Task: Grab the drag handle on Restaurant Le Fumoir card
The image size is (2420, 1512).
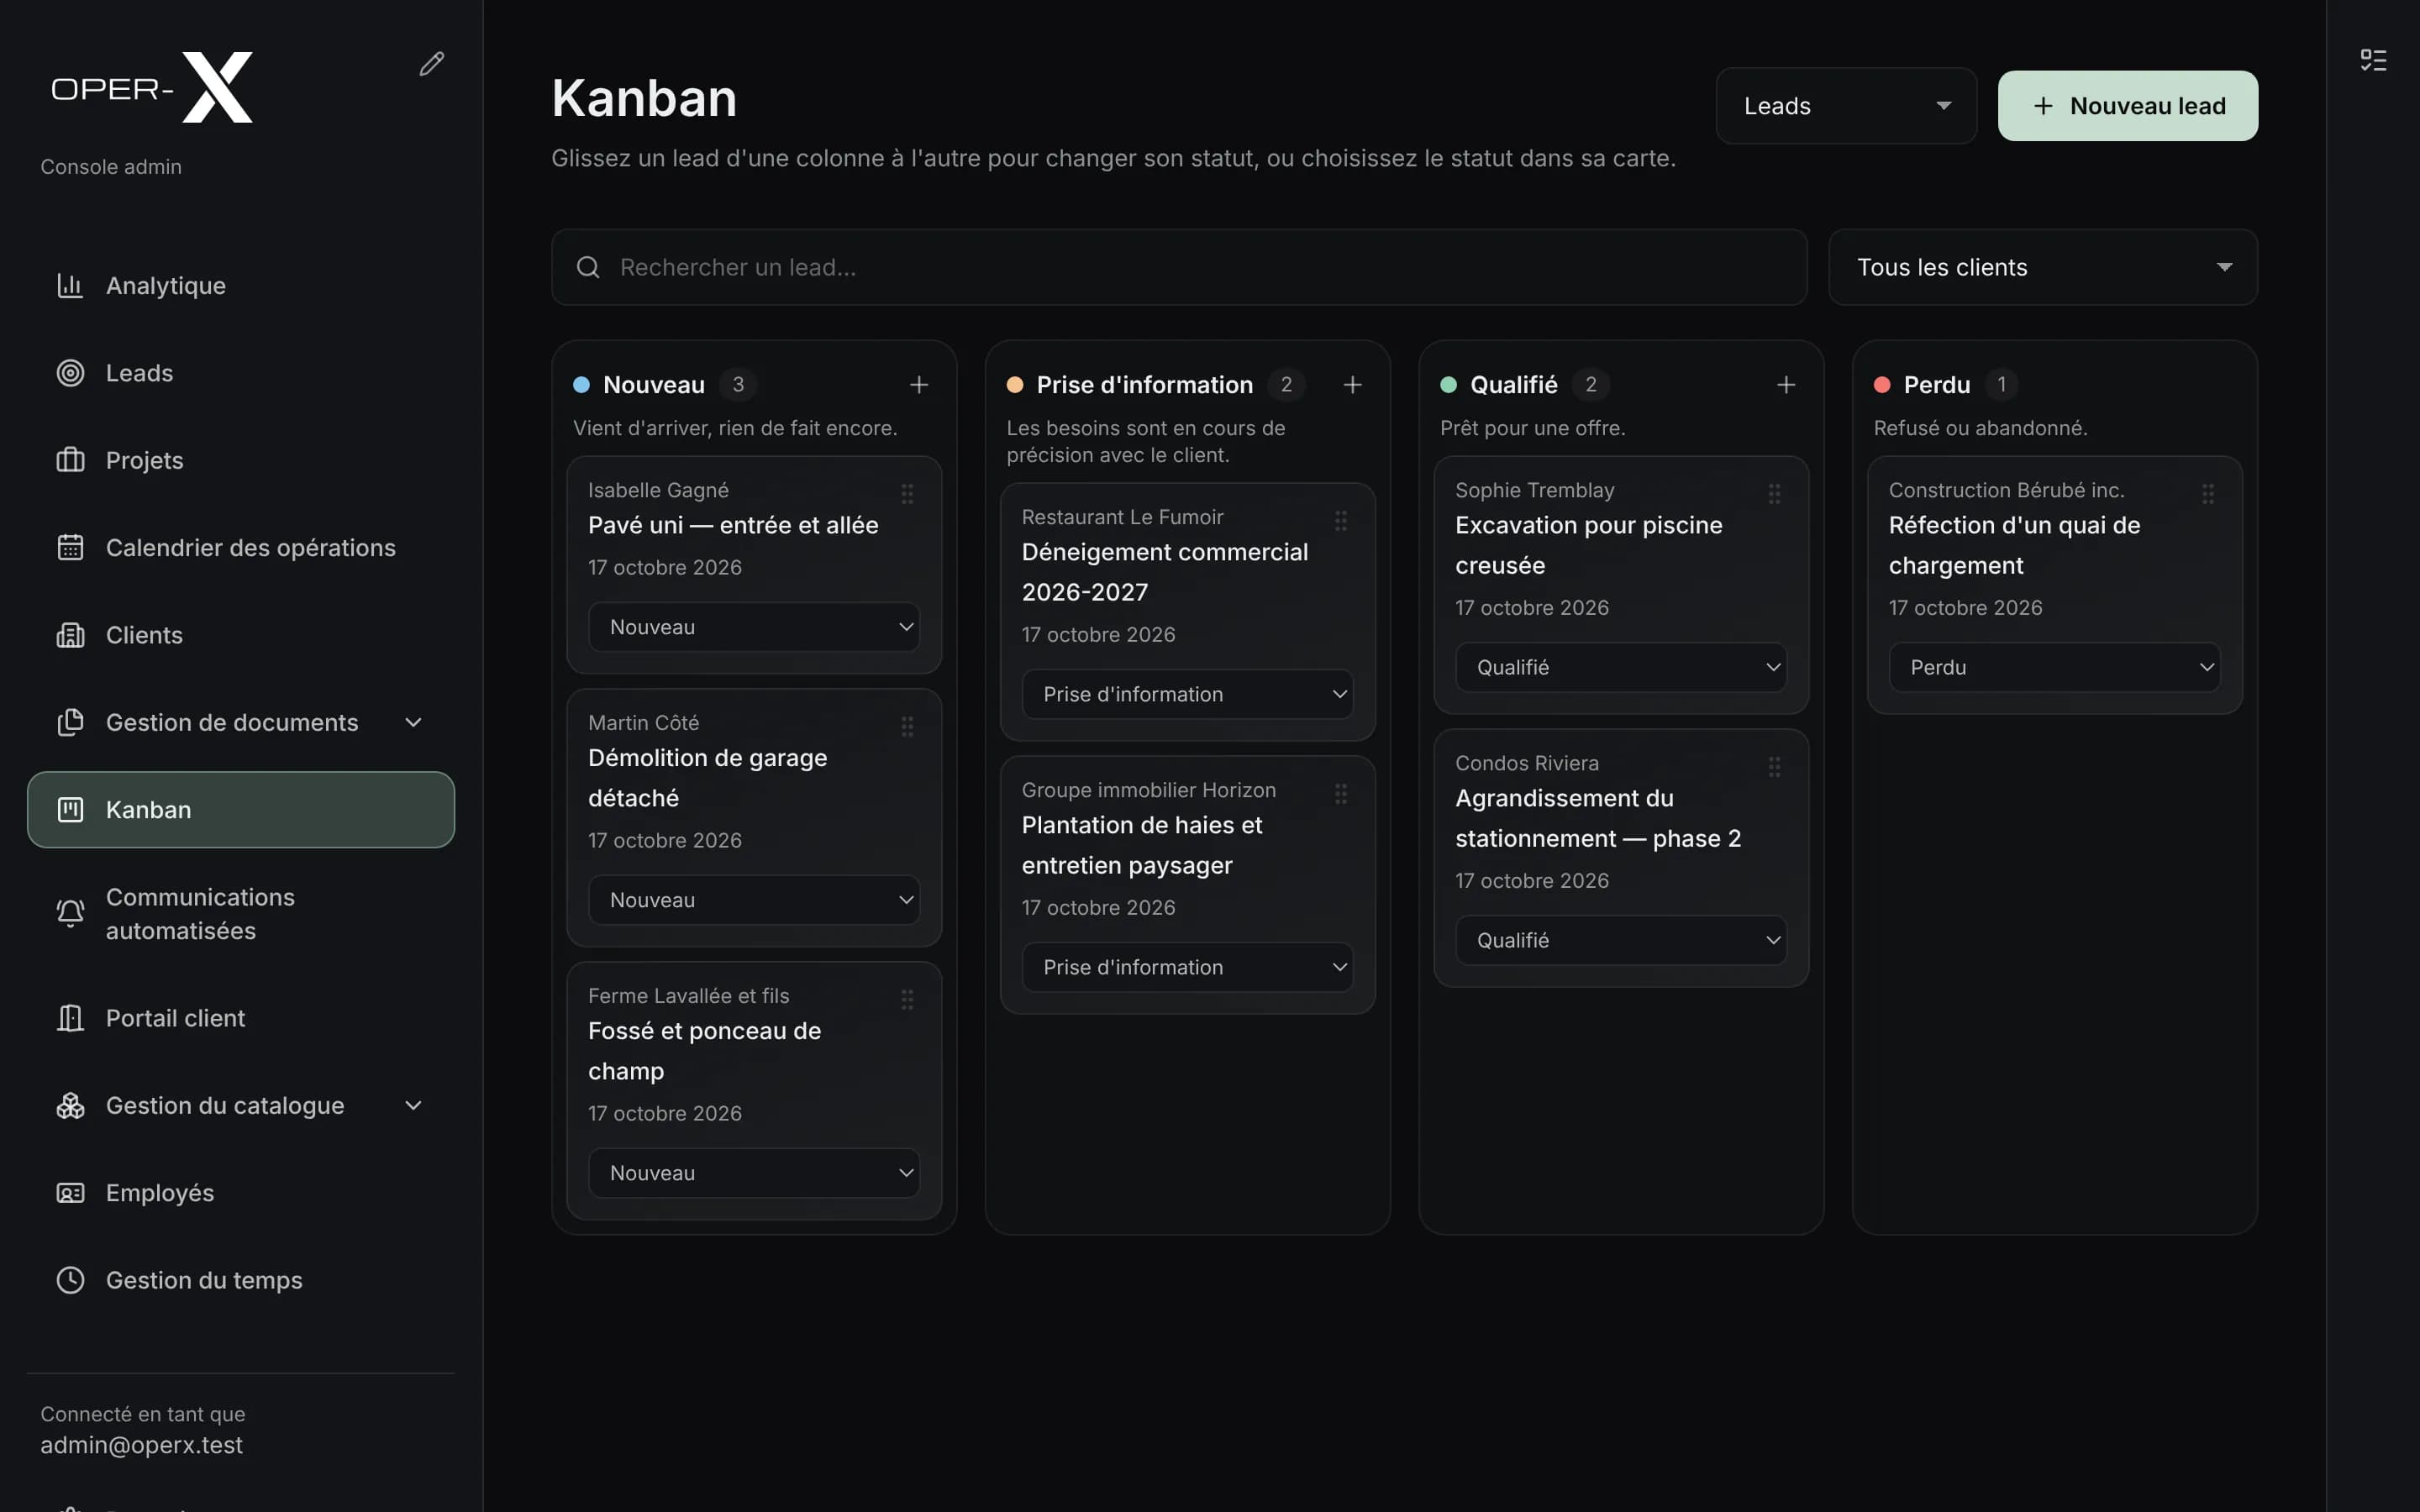Action: (1341, 520)
